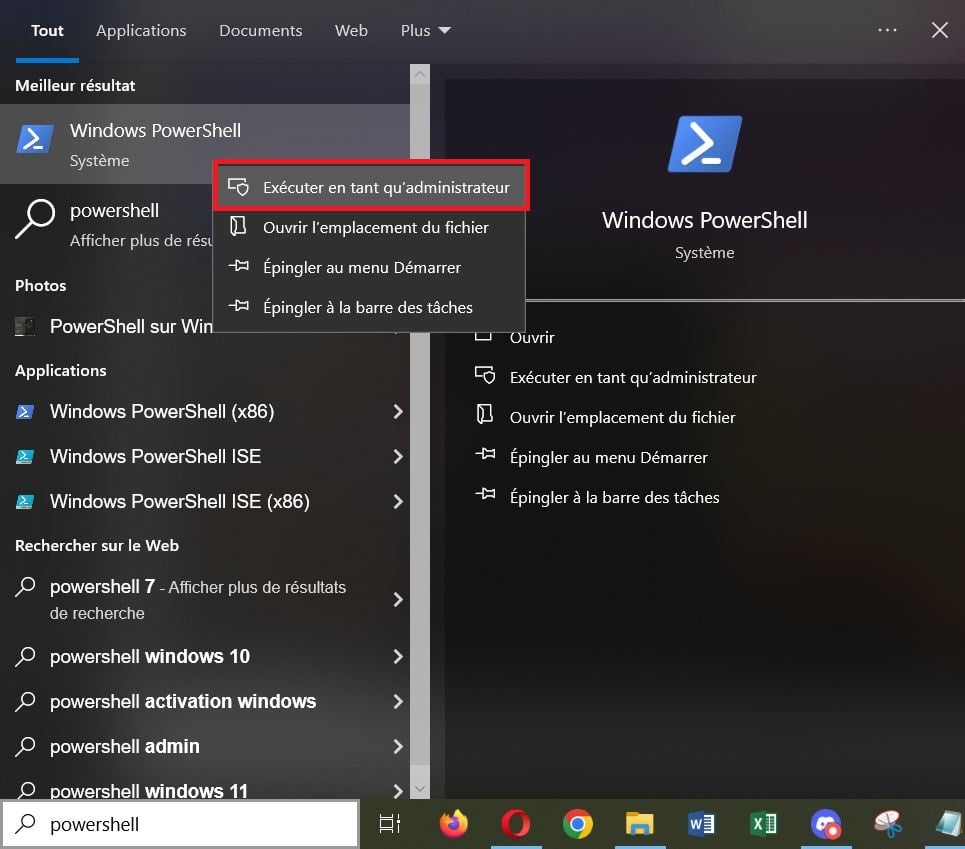This screenshot has width=965, height=849.
Task: Open Microsoft Excel from the taskbar
Action: coord(763,823)
